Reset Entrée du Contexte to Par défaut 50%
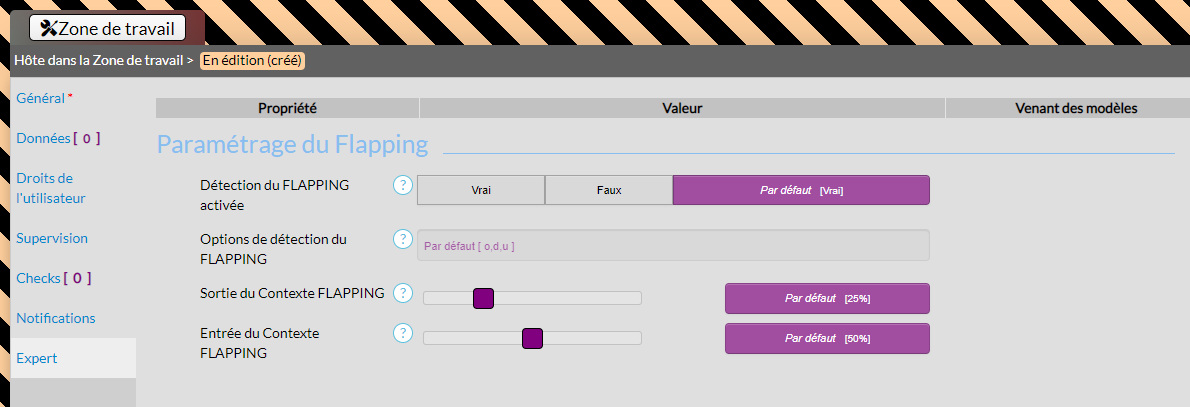1190x407 pixels. pyautogui.click(x=827, y=338)
